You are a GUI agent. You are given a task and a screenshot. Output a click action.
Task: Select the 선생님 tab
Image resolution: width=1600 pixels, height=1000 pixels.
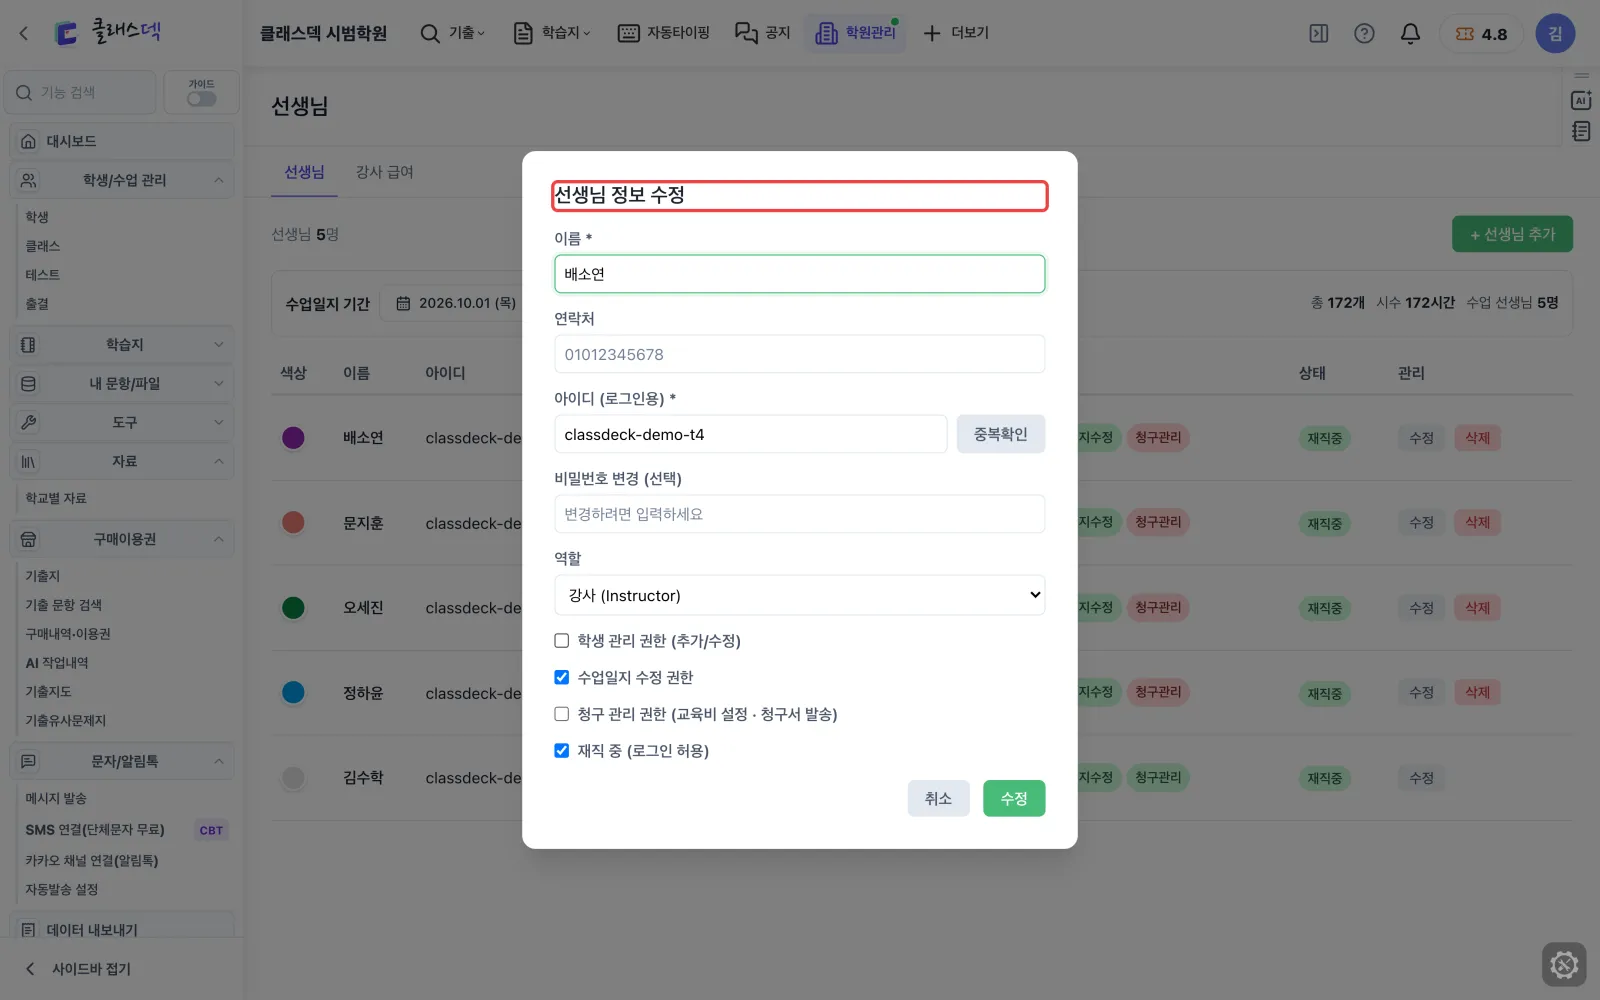(304, 172)
